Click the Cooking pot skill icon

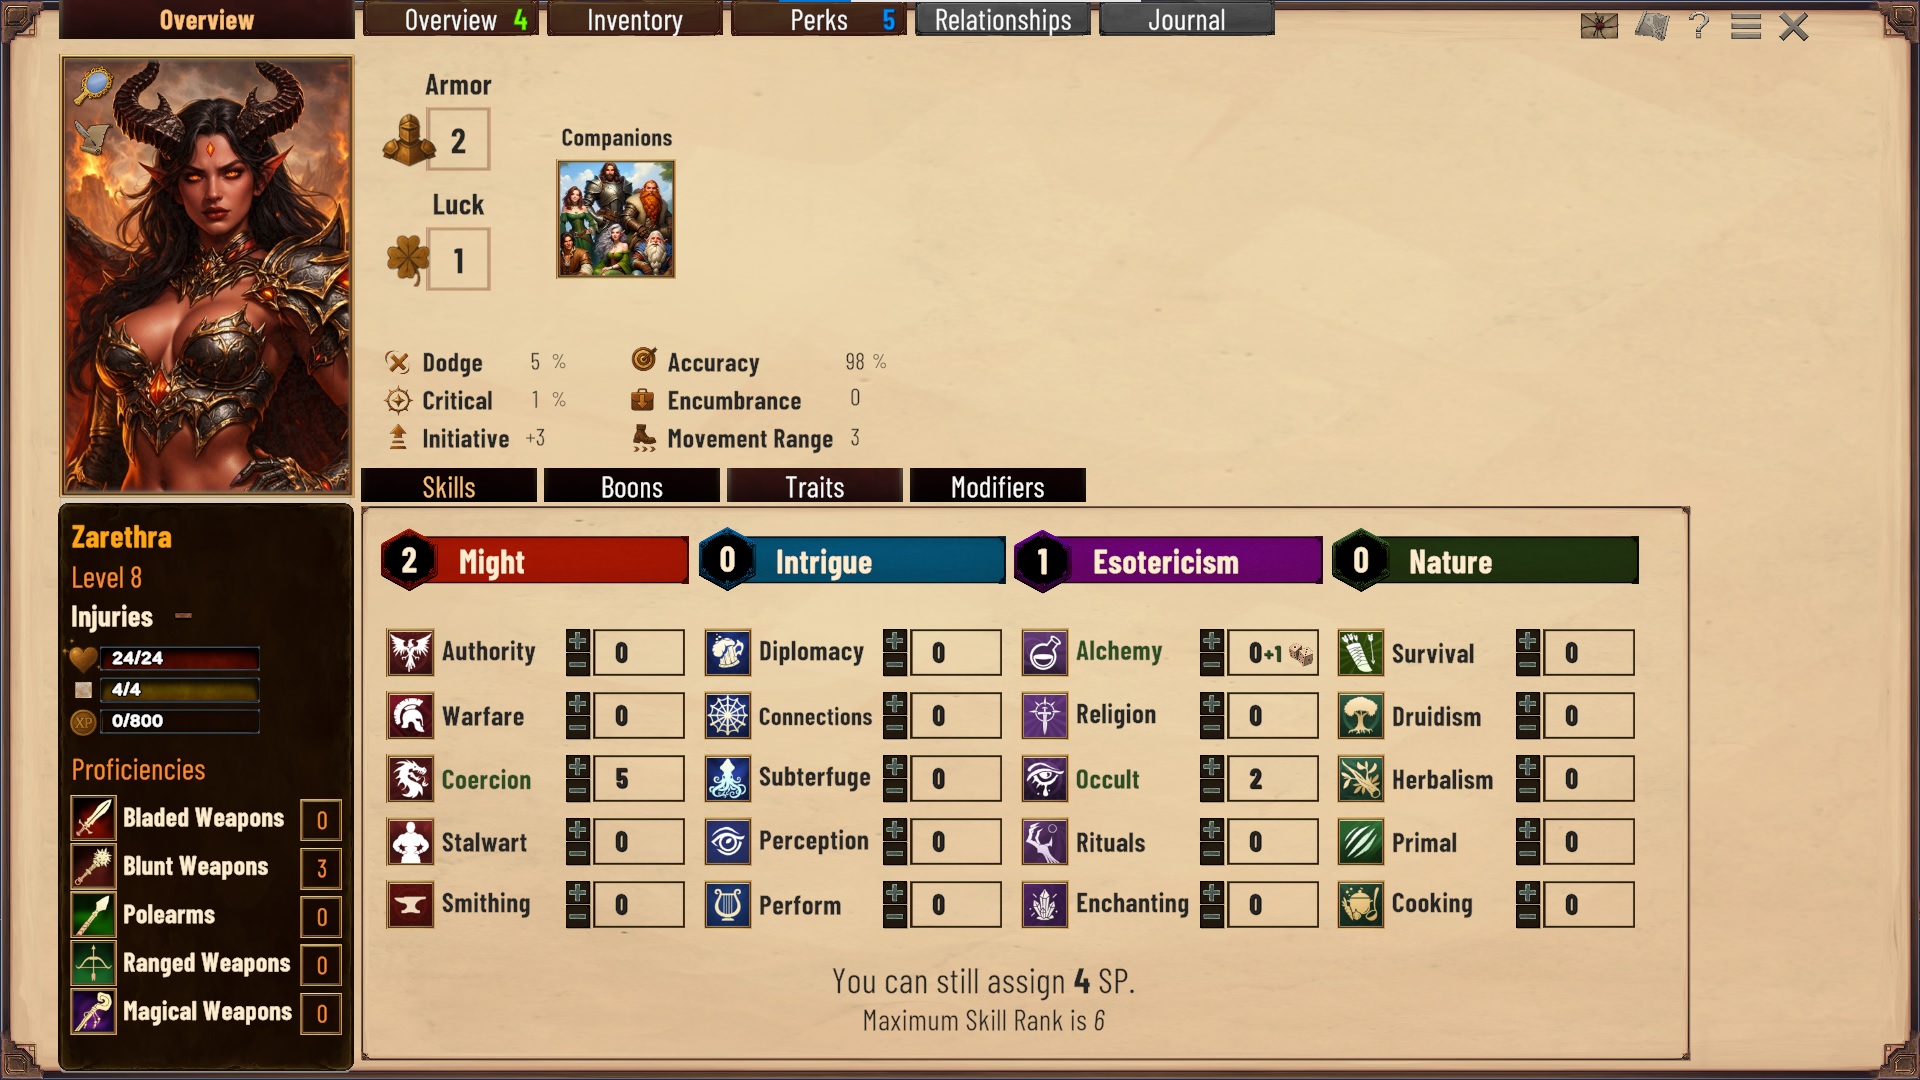(x=1361, y=905)
